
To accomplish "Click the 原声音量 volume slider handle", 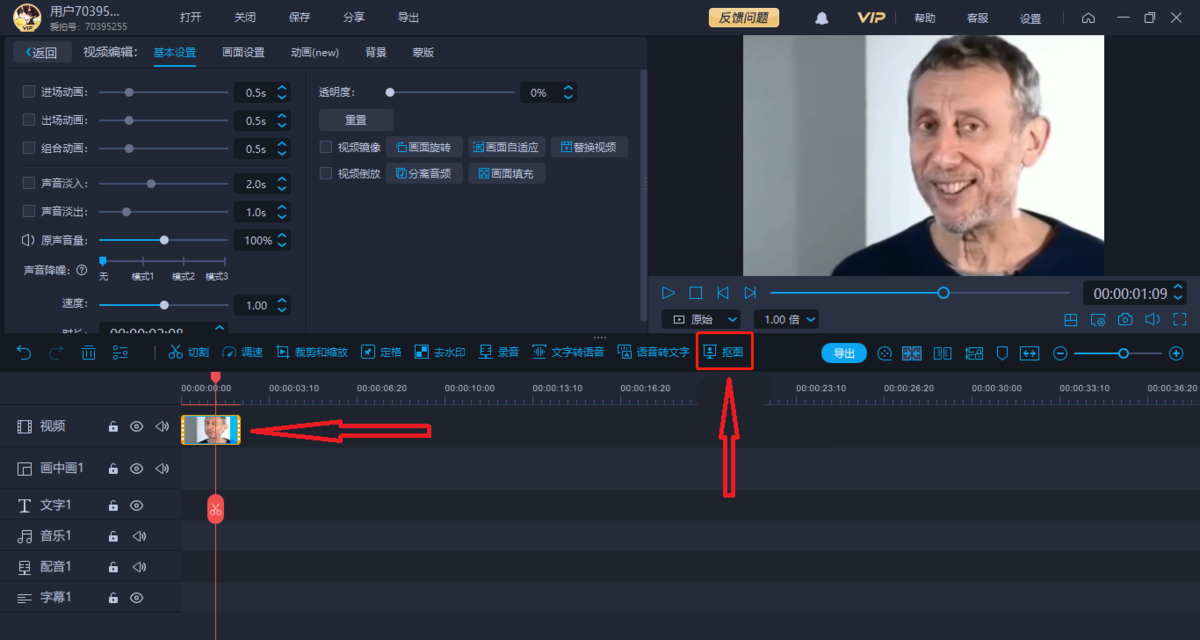I will (164, 240).
